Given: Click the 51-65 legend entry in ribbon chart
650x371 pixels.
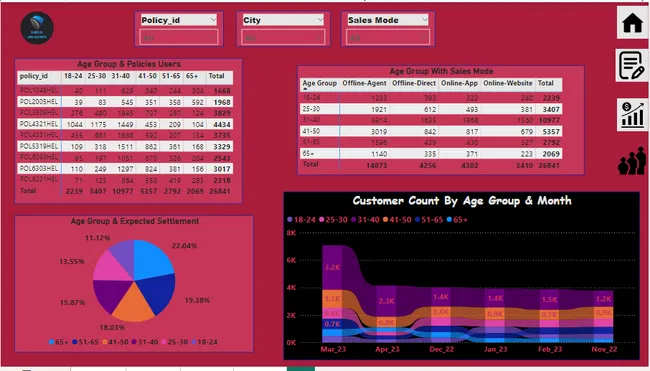Looking at the screenshot, I should tap(429, 220).
